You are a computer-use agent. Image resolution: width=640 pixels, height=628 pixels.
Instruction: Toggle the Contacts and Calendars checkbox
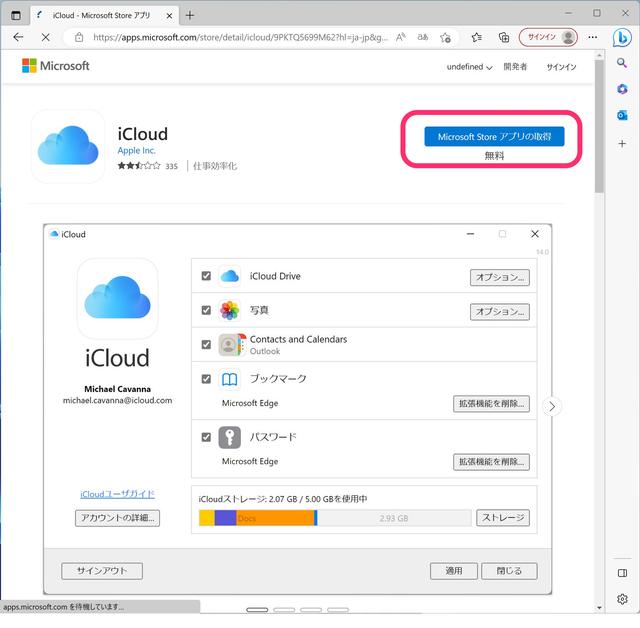tap(206, 344)
